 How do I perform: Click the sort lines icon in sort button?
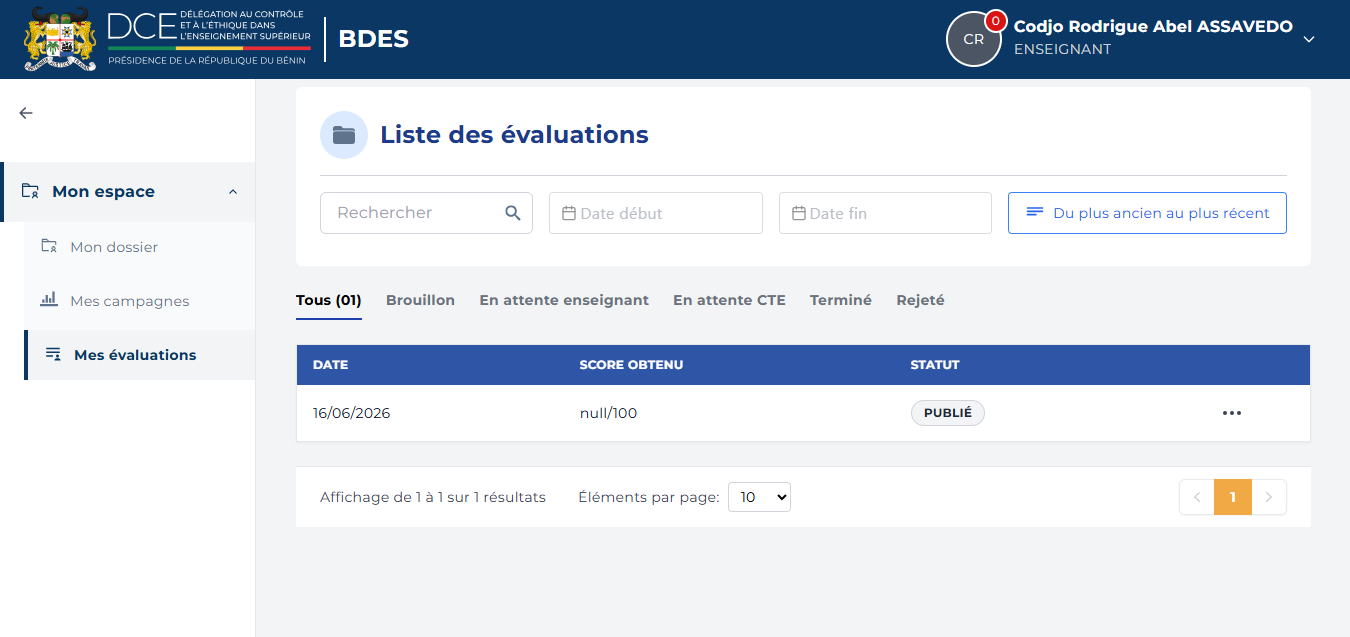tap(1035, 212)
